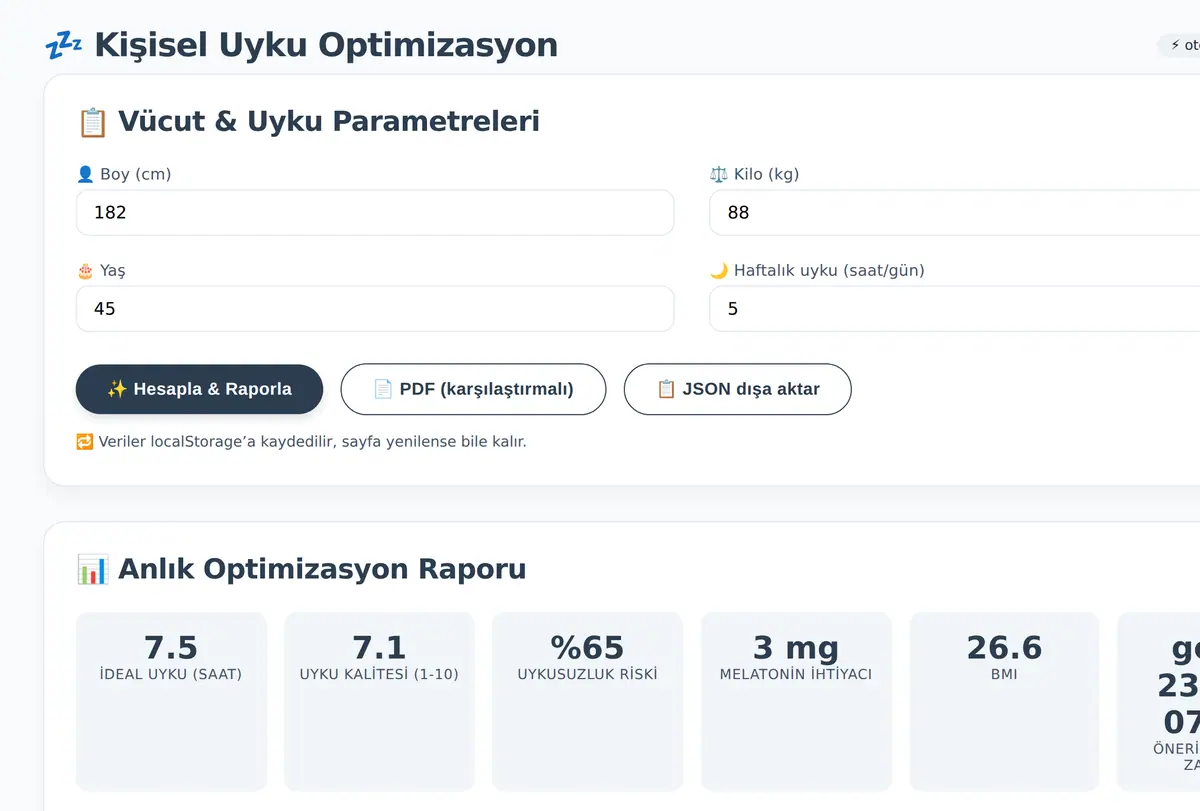Click the moon icon beside Haftalık uyku

click(x=719, y=270)
